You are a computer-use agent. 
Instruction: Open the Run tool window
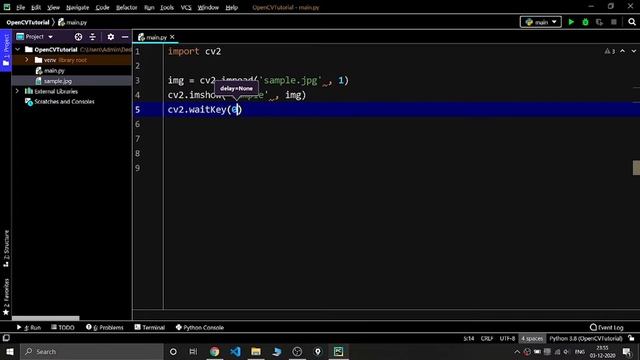tap(29, 327)
